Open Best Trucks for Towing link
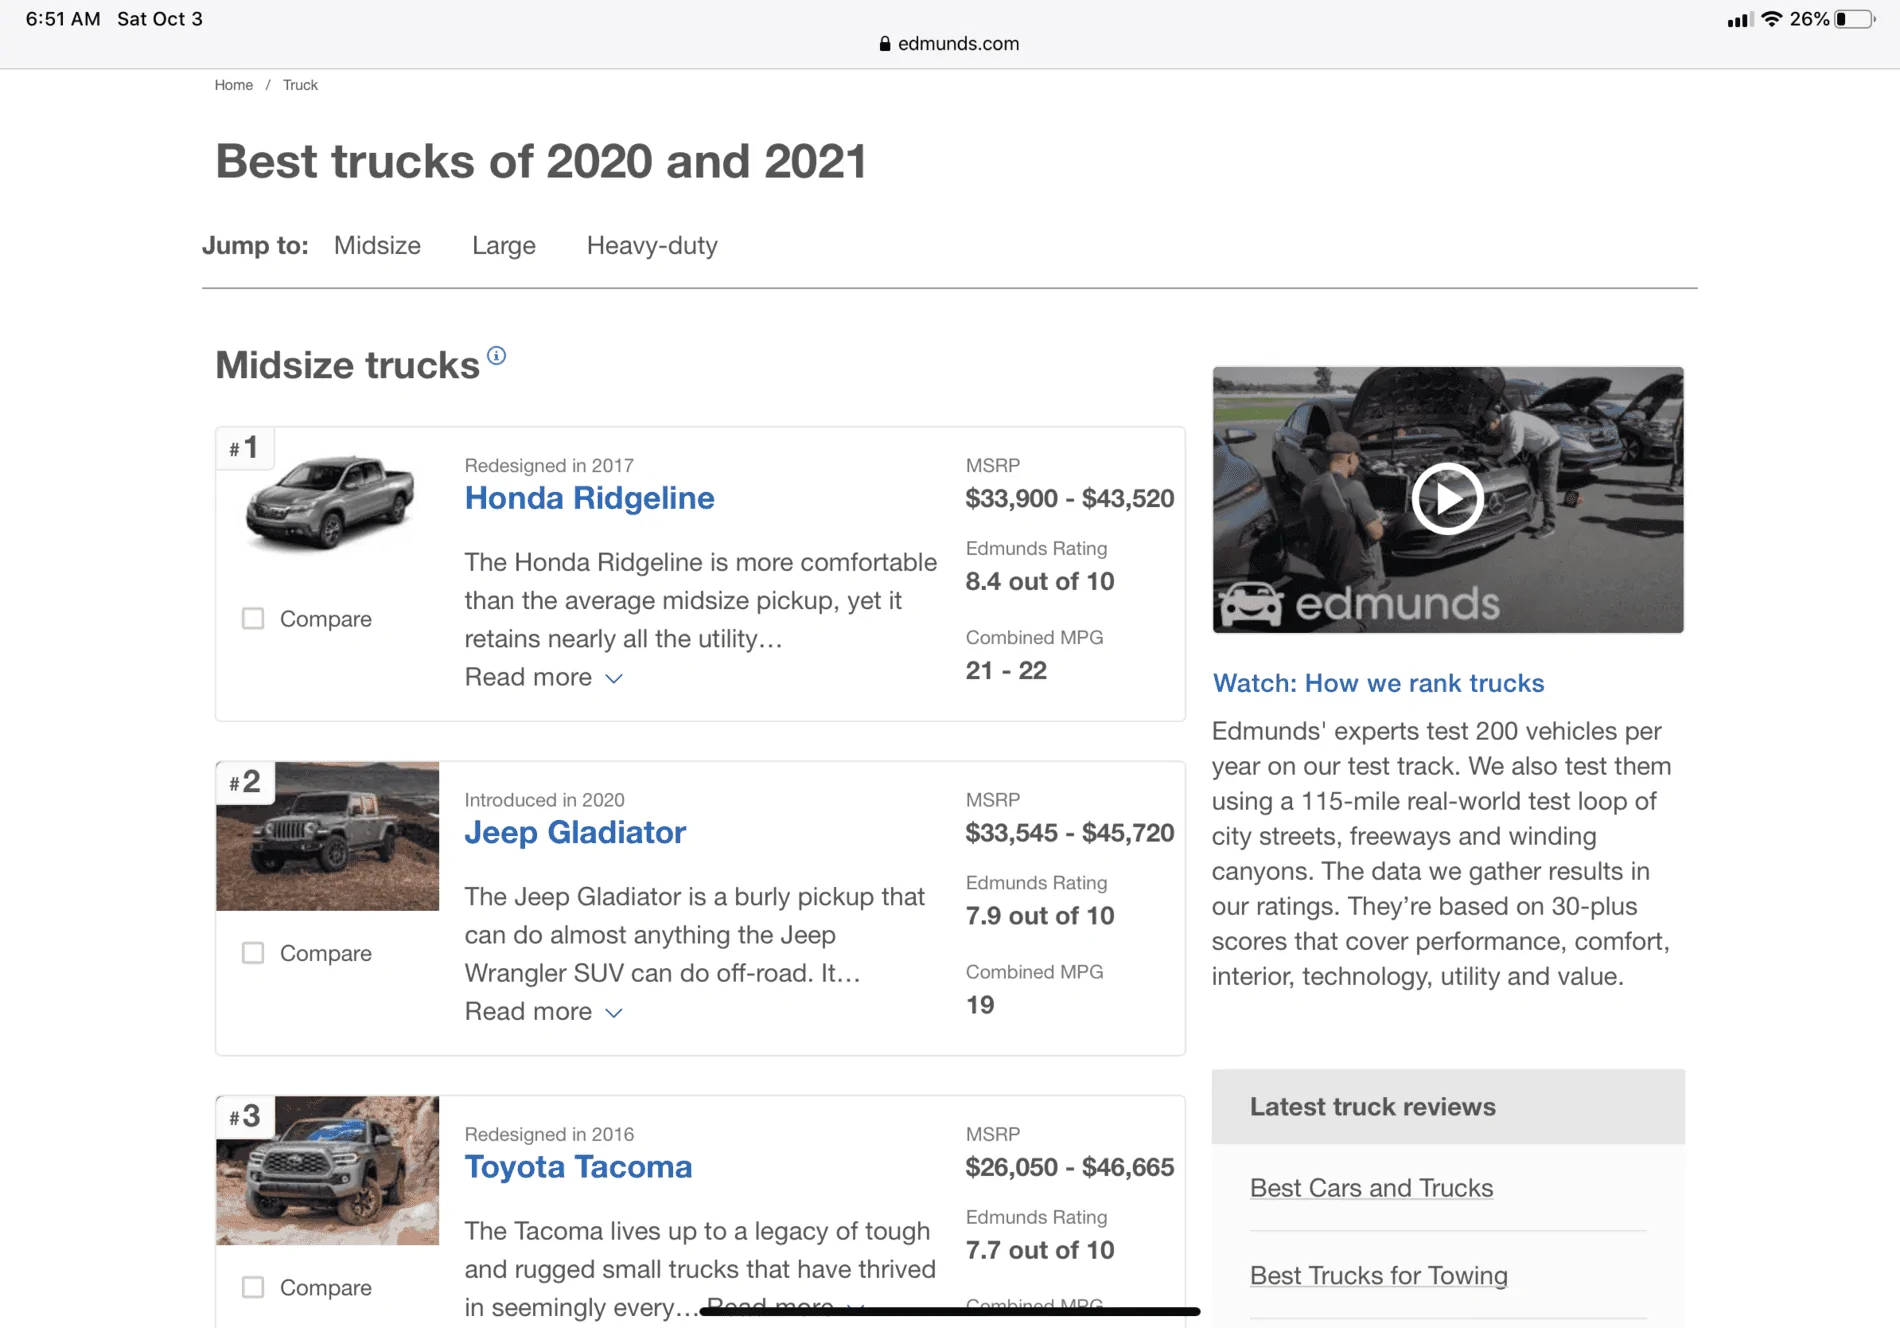Screen dimensions: 1900x1328 pyautogui.click(x=1379, y=1275)
